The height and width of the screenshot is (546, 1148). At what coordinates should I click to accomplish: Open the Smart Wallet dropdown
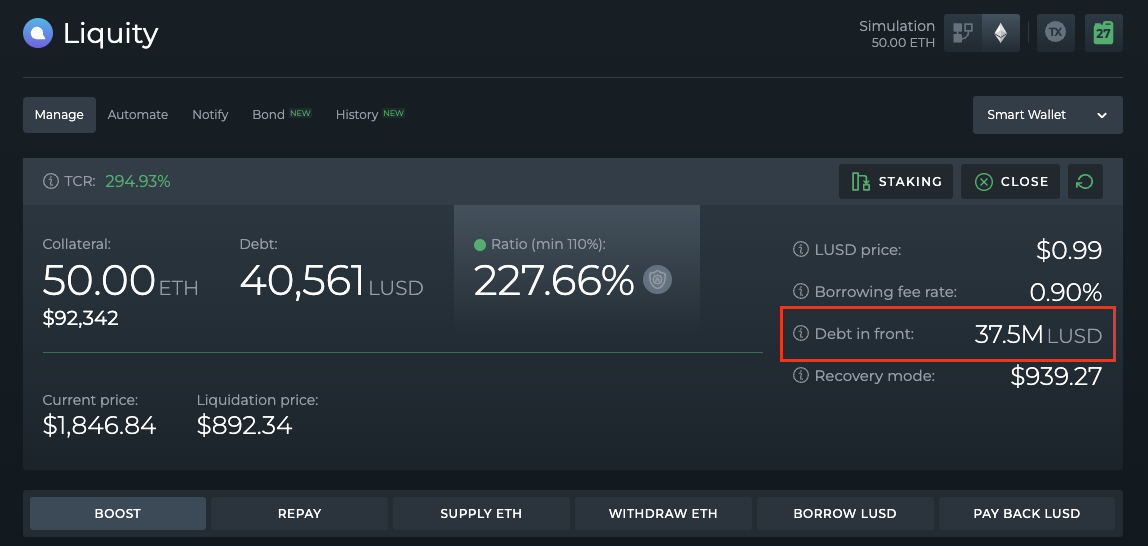[x=1048, y=115]
